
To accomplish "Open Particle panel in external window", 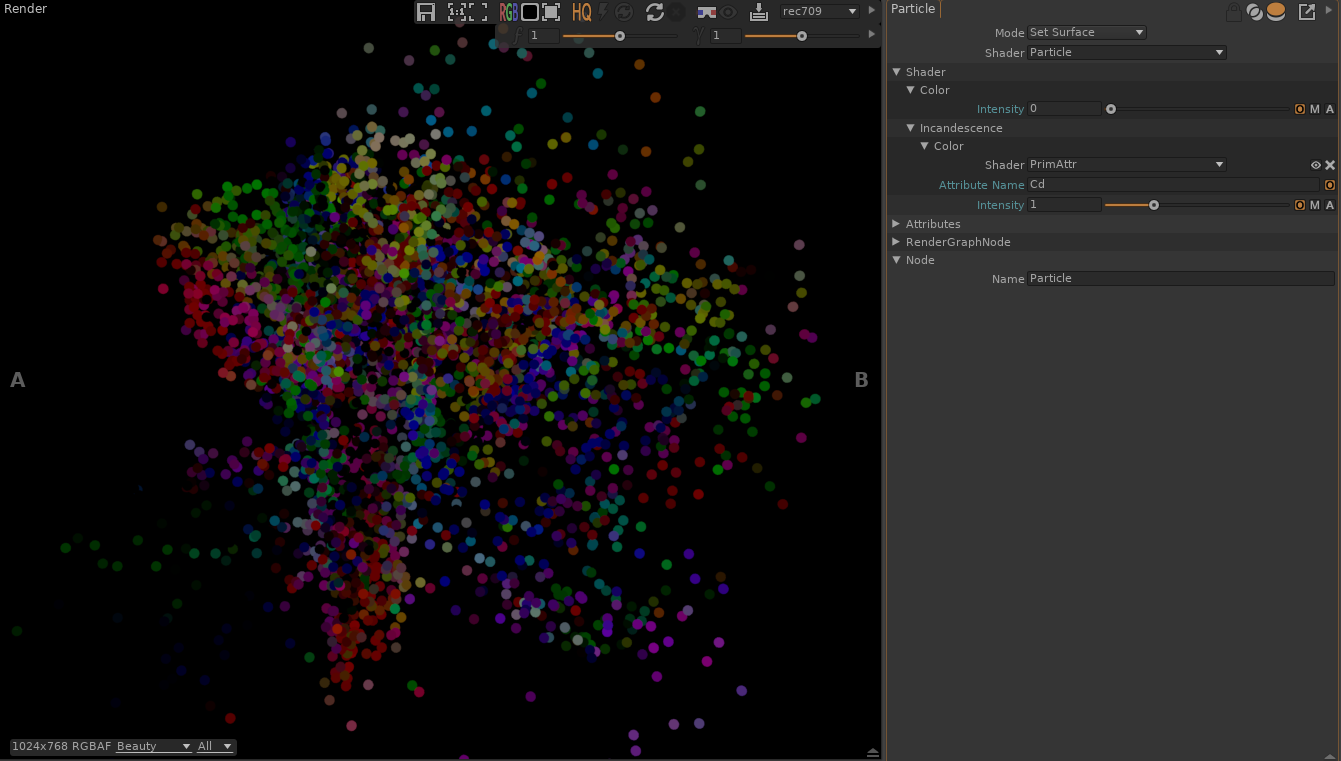I will 1306,12.
